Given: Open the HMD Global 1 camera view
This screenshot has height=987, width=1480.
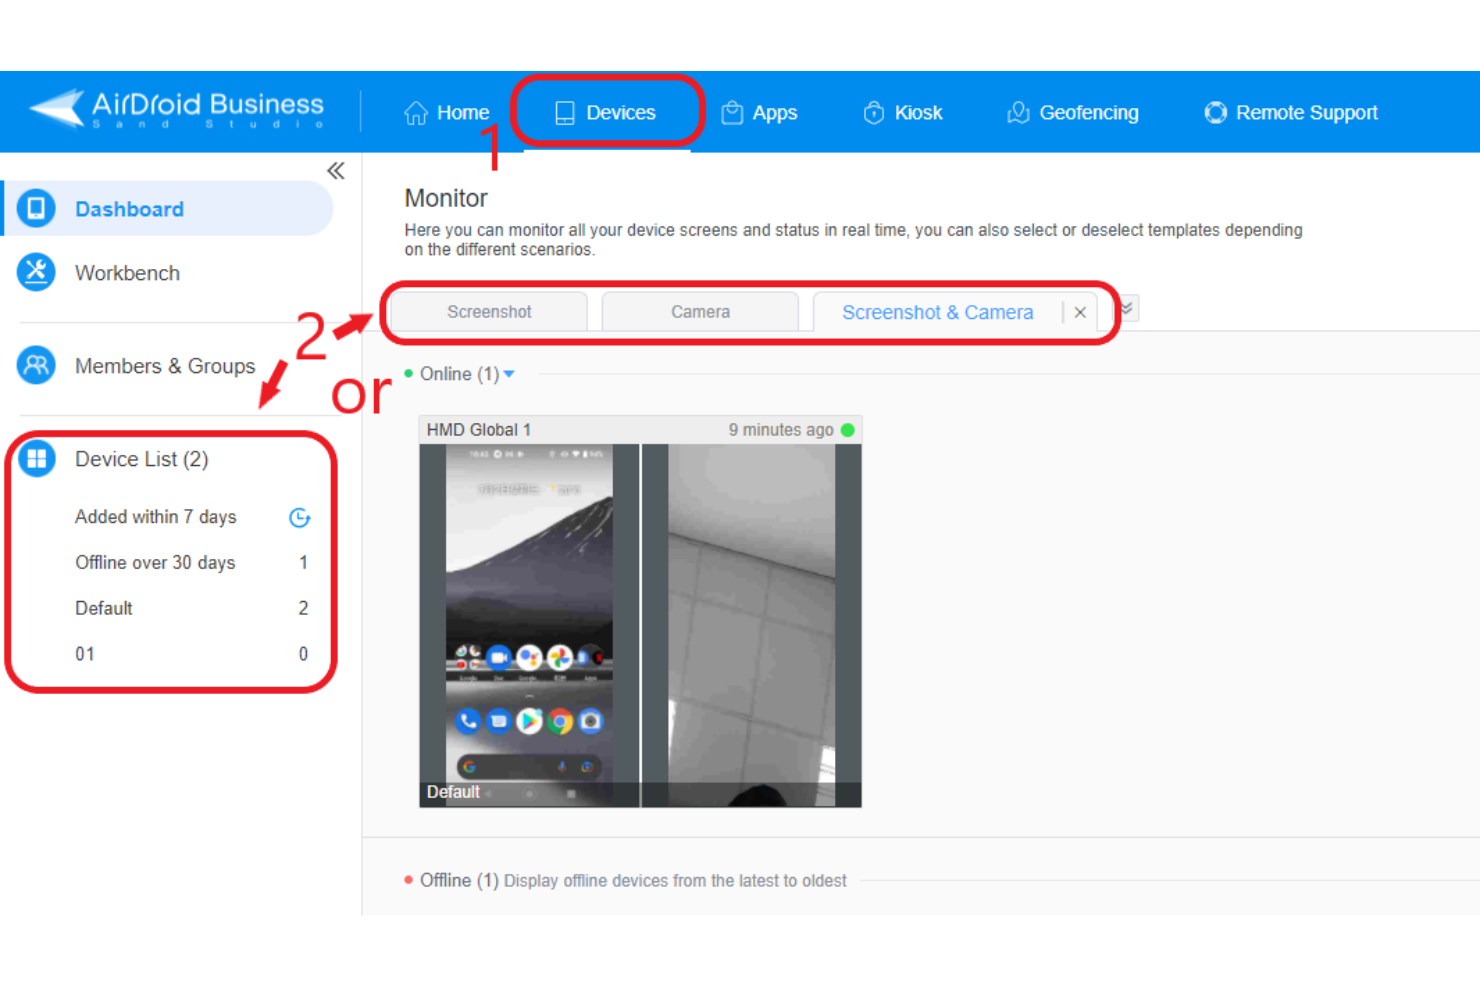Looking at the screenshot, I should (751, 625).
